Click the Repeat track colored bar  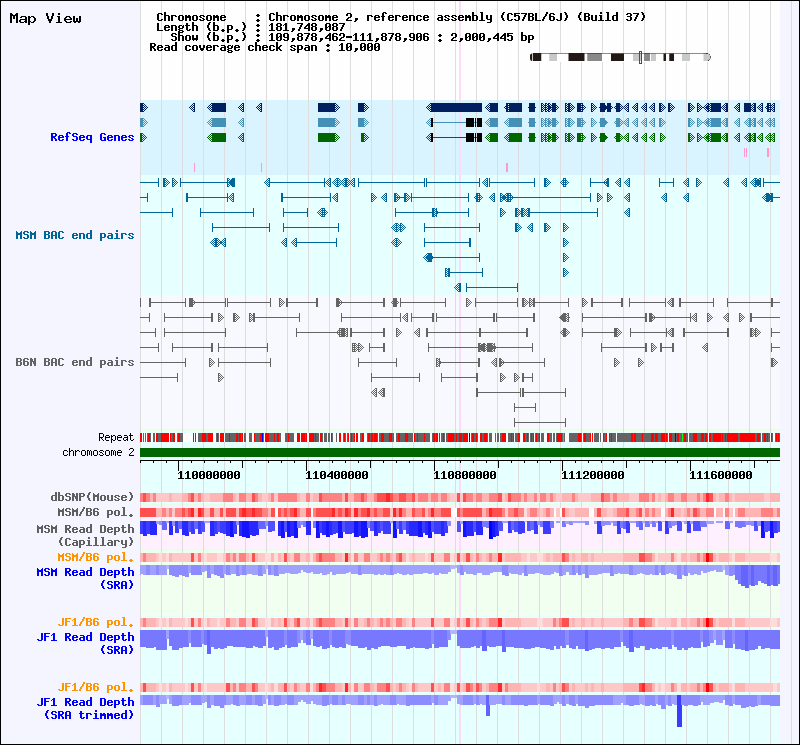pyautogui.click(x=460, y=437)
